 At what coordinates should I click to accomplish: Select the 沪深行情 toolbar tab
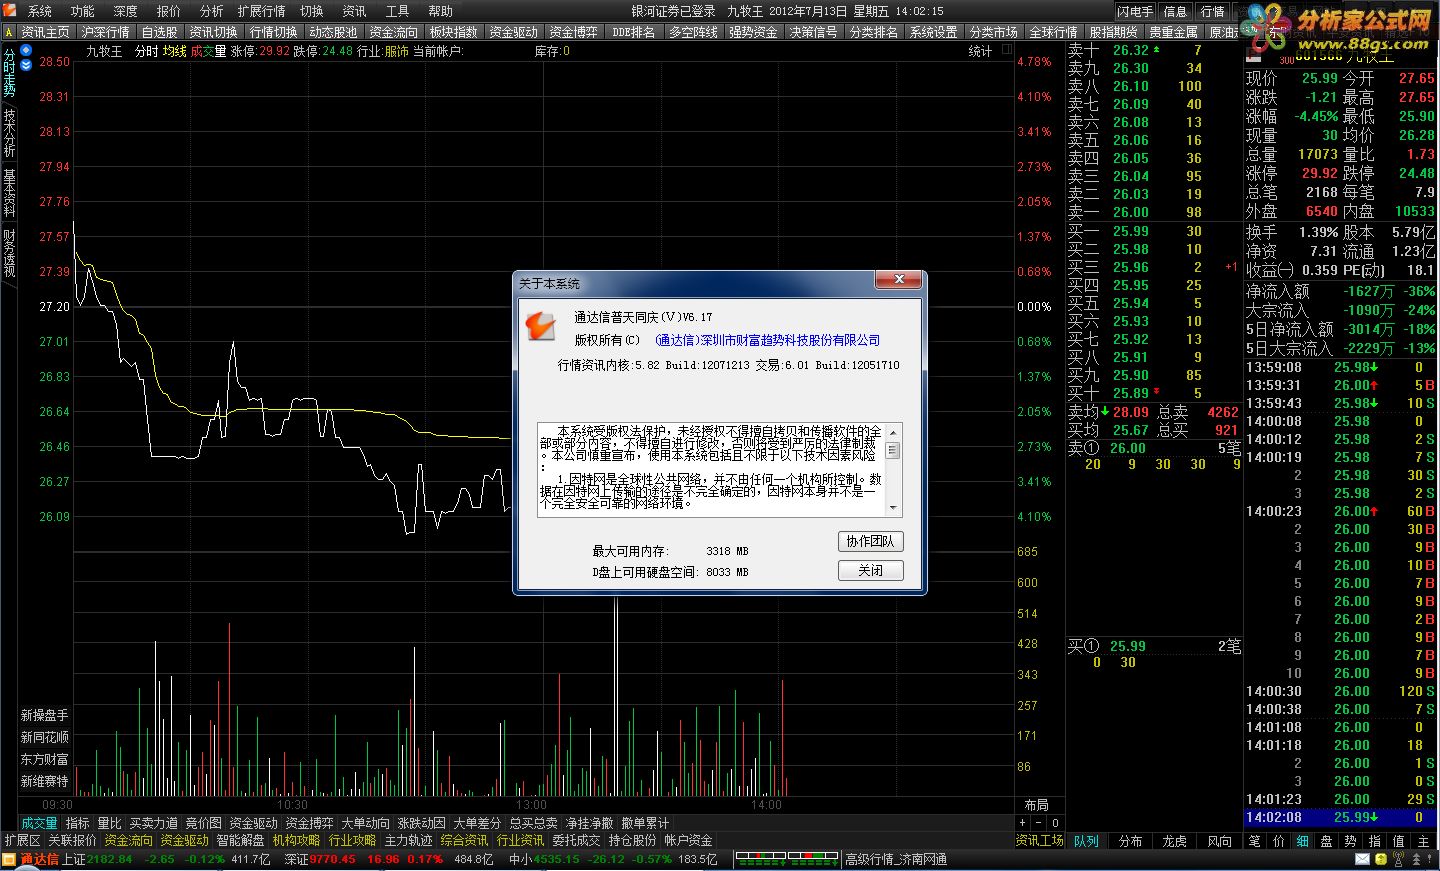(x=106, y=32)
